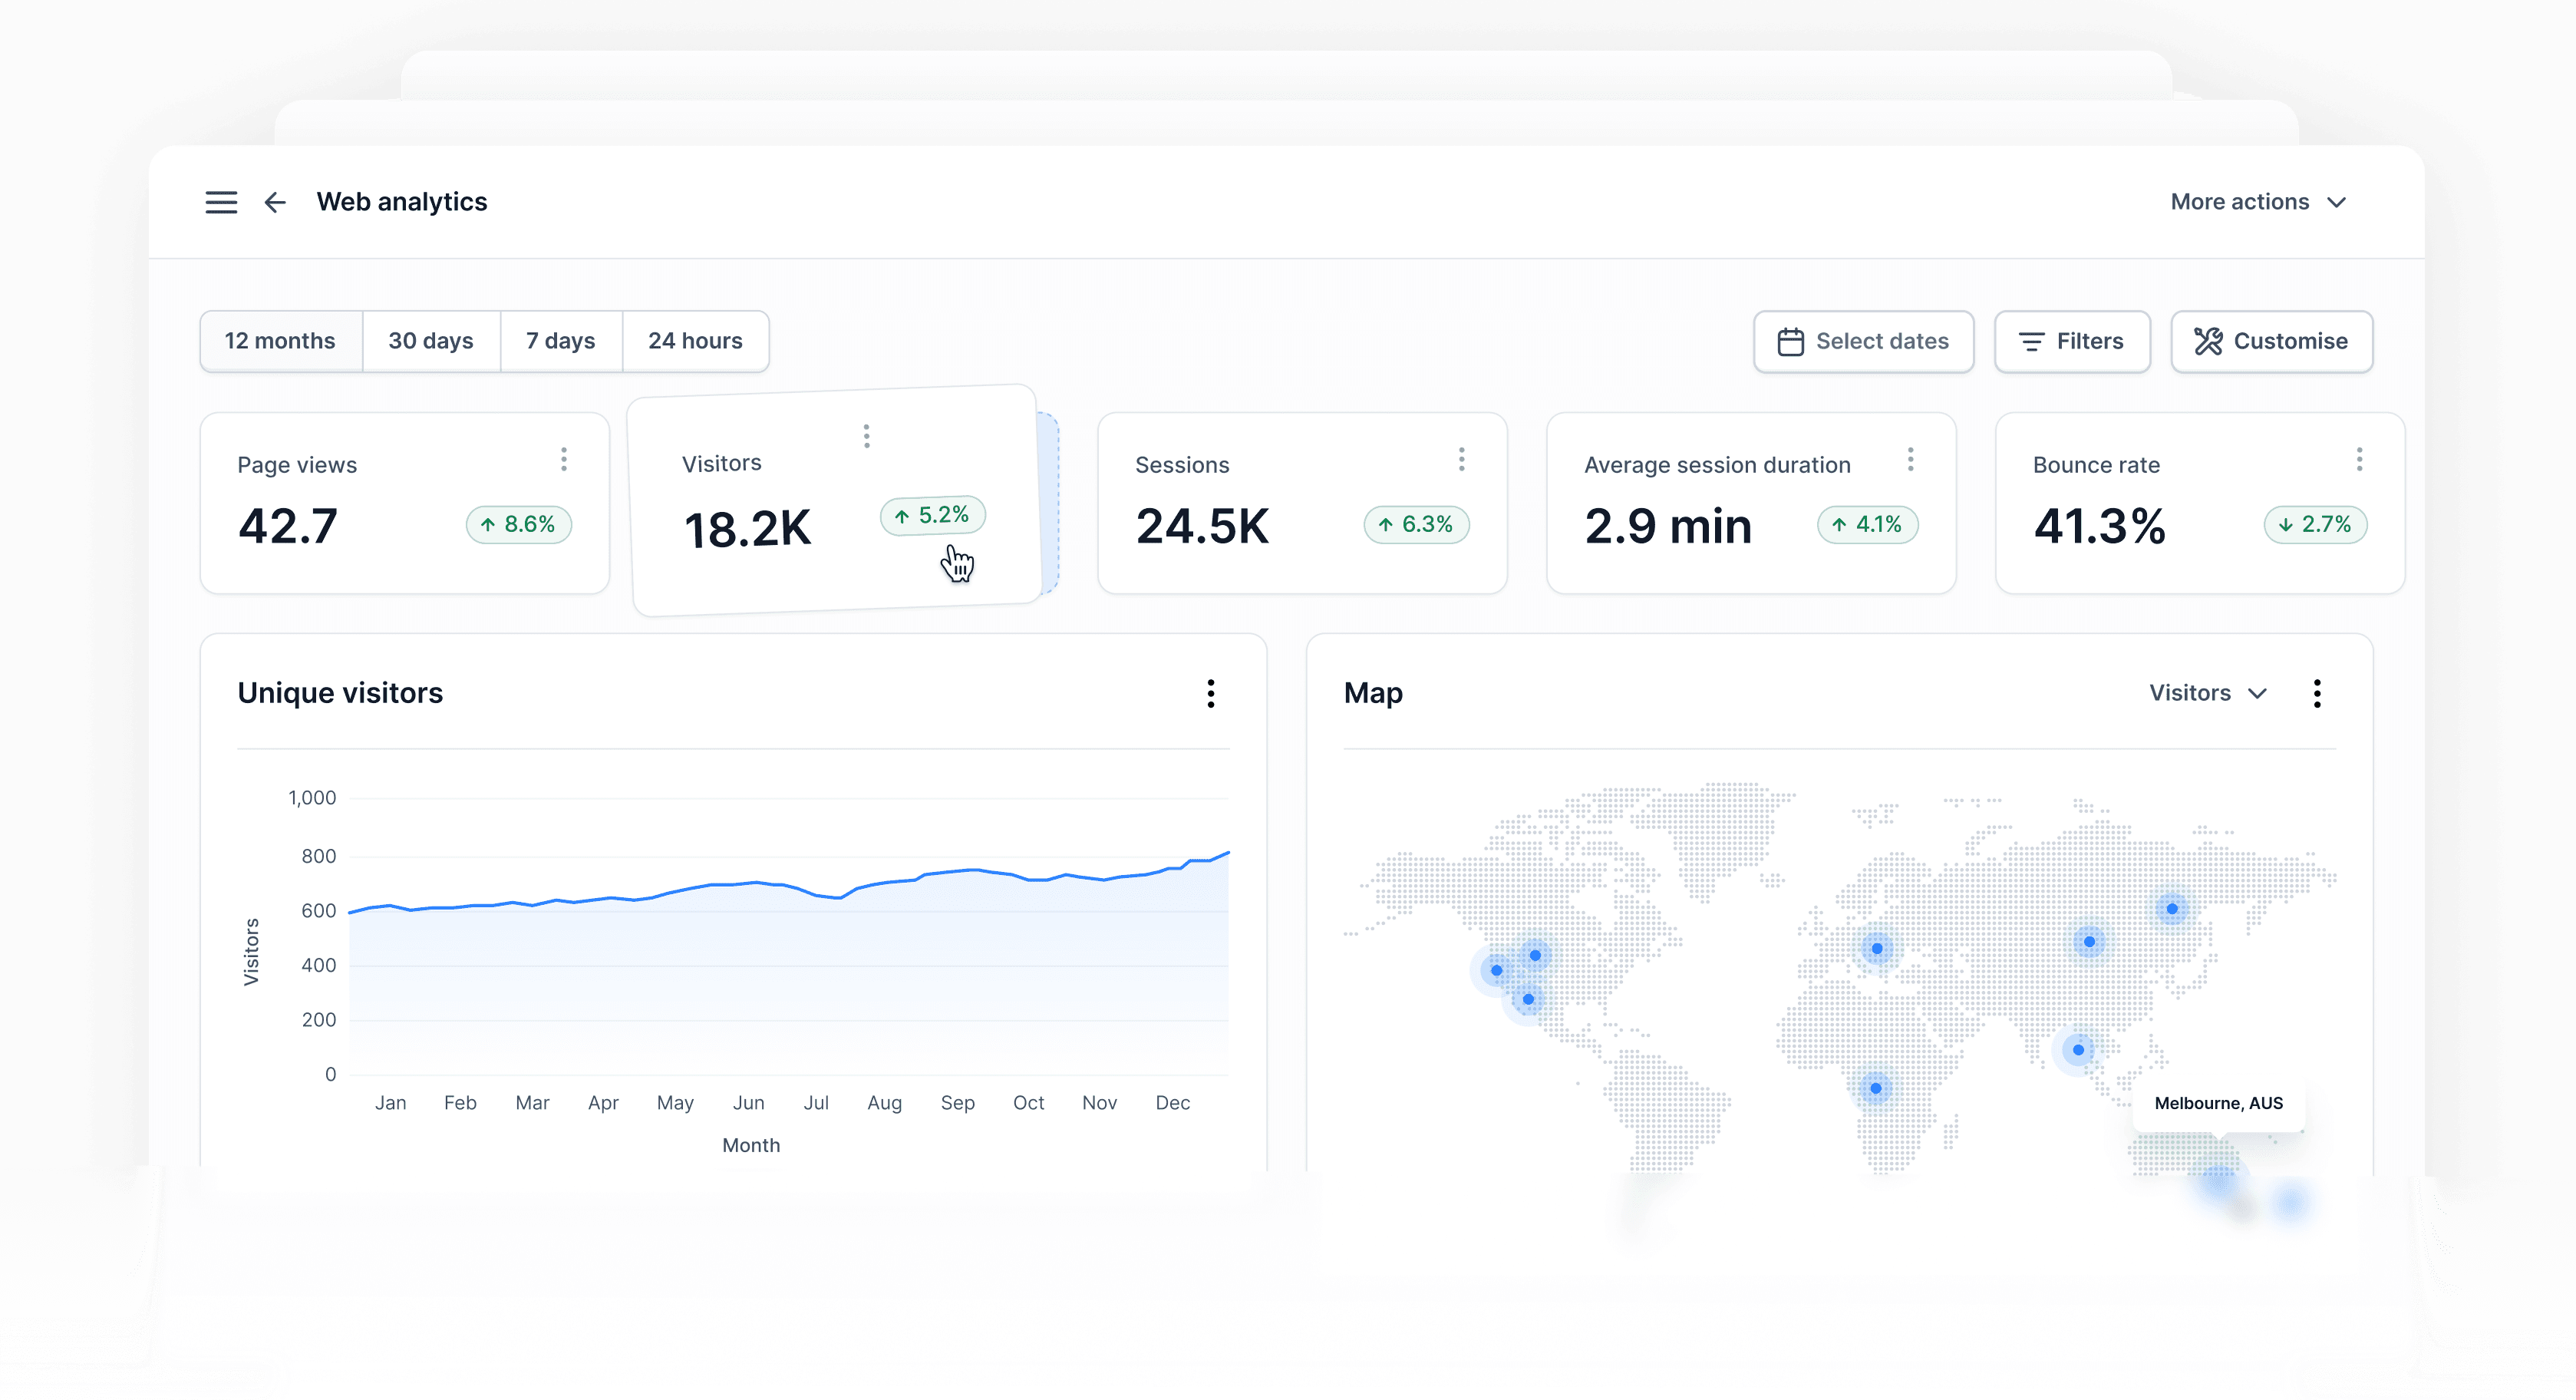Open the Select dates picker
Screen dimensions: 2576x1400
click(x=1863, y=341)
